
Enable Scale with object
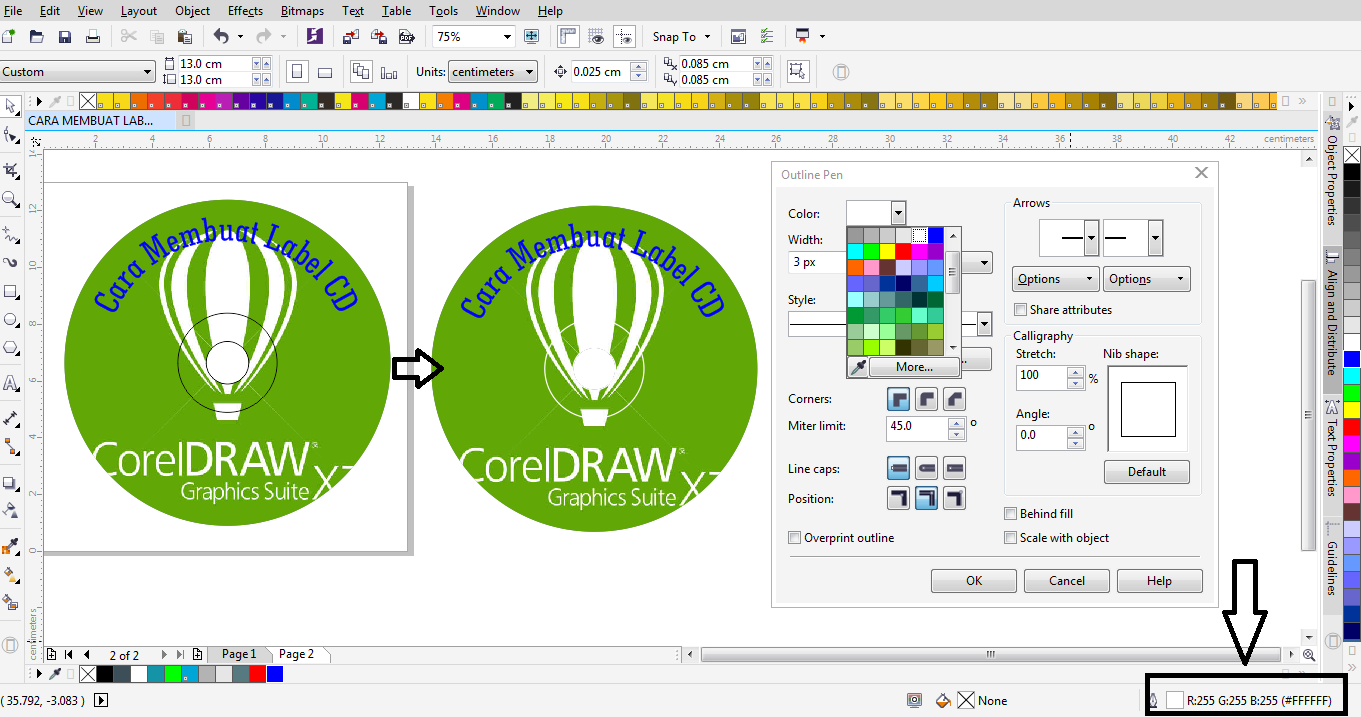1011,537
